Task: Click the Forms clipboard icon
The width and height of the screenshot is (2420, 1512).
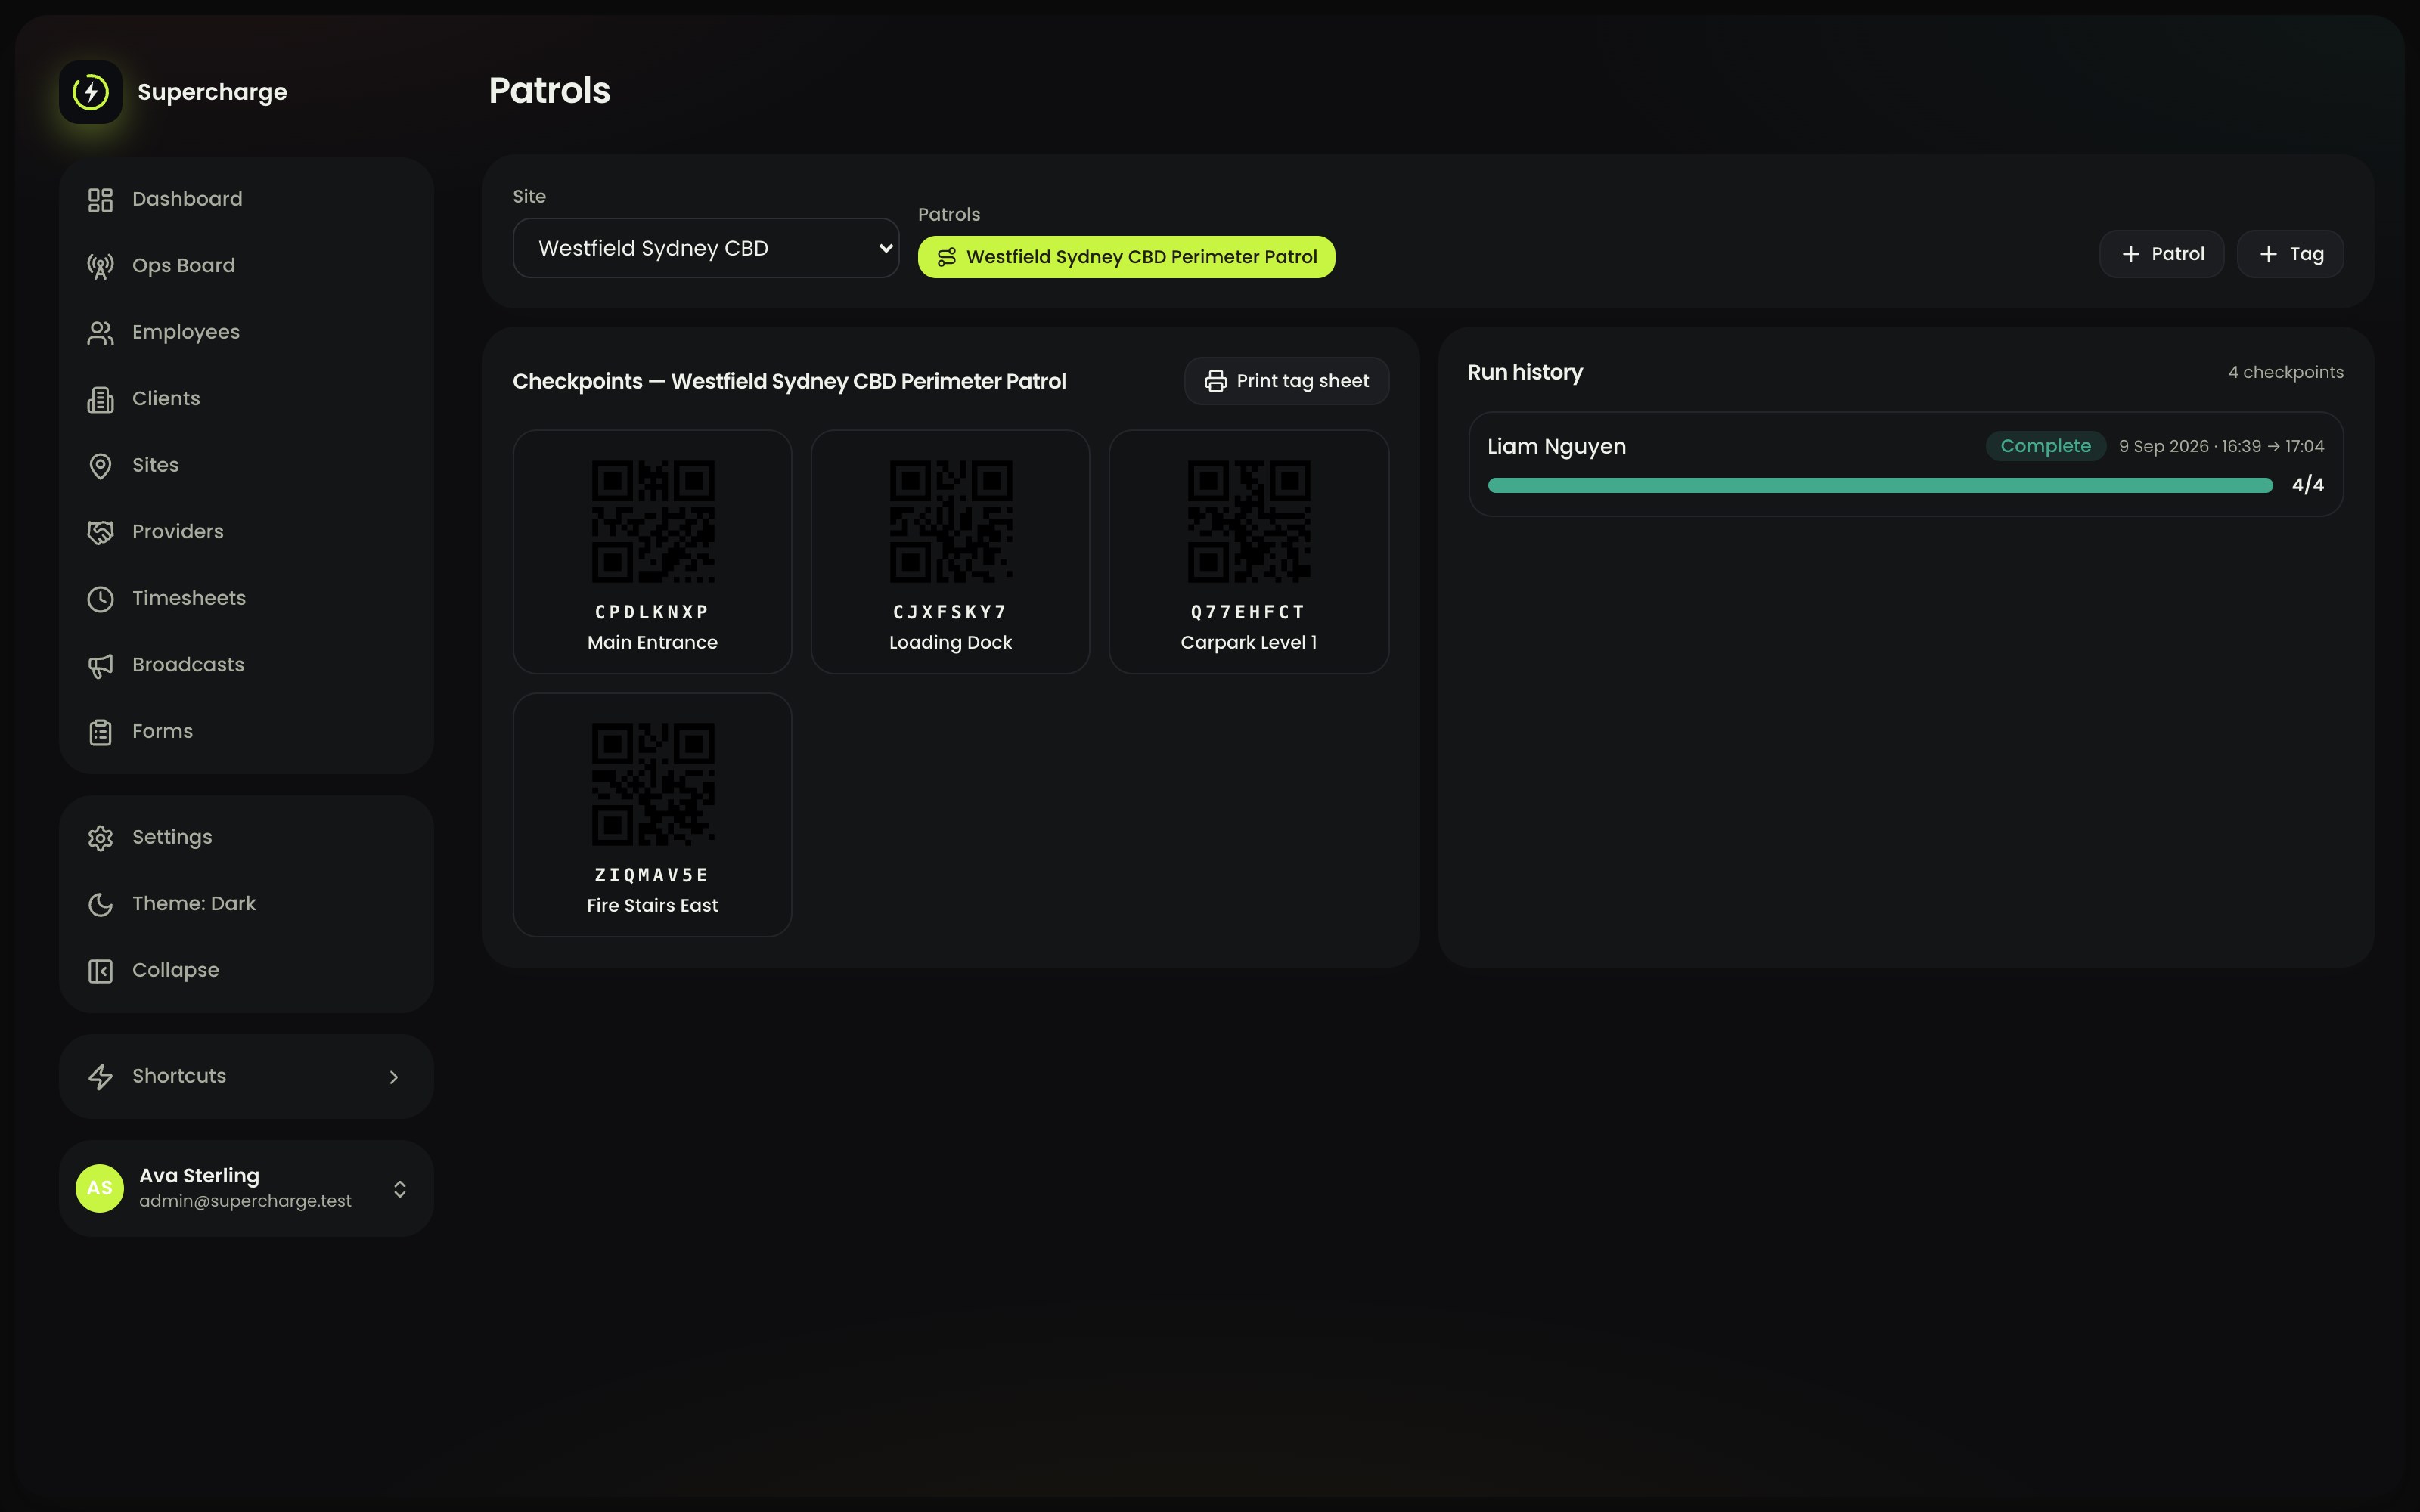Action: pos(100,732)
